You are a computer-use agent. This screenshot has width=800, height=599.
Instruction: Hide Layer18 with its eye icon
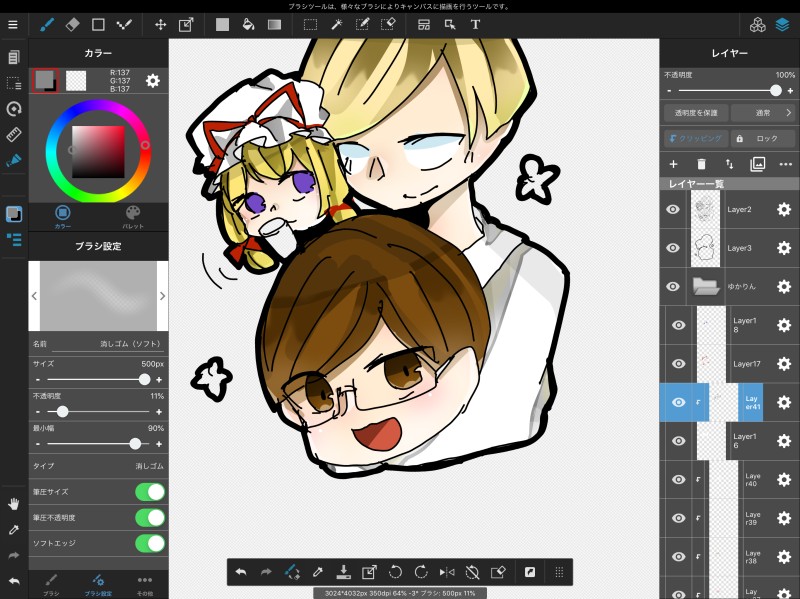click(679, 325)
